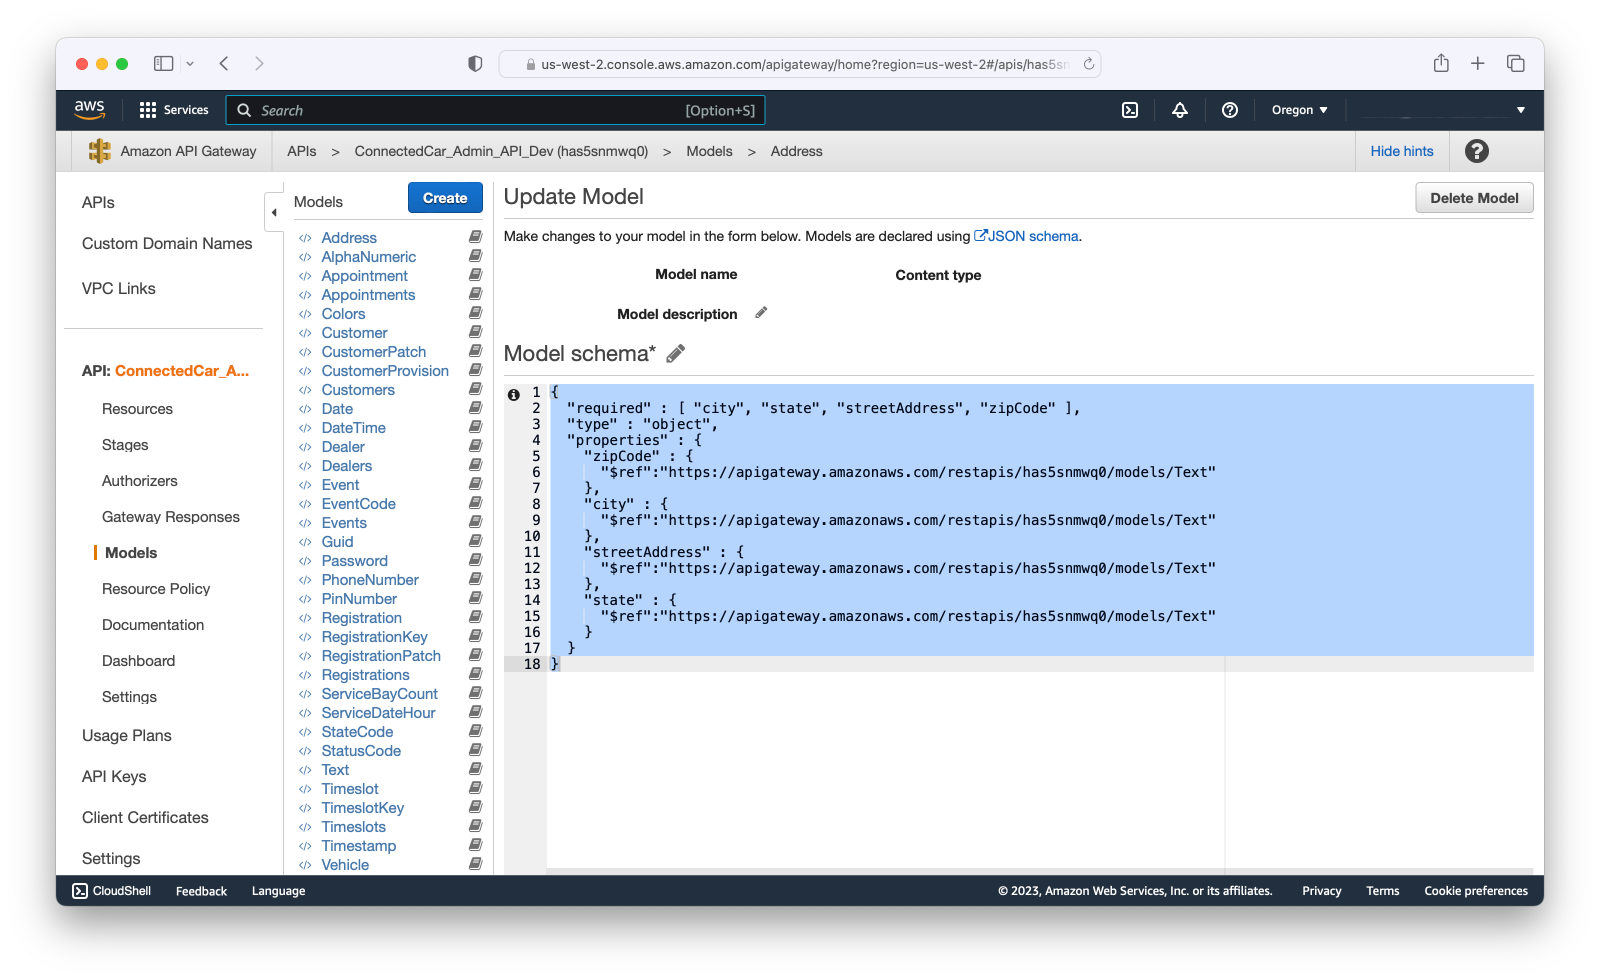Toggle the Safari sidebar button
Viewport: 1600px width, 980px height.
tap(163, 64)
